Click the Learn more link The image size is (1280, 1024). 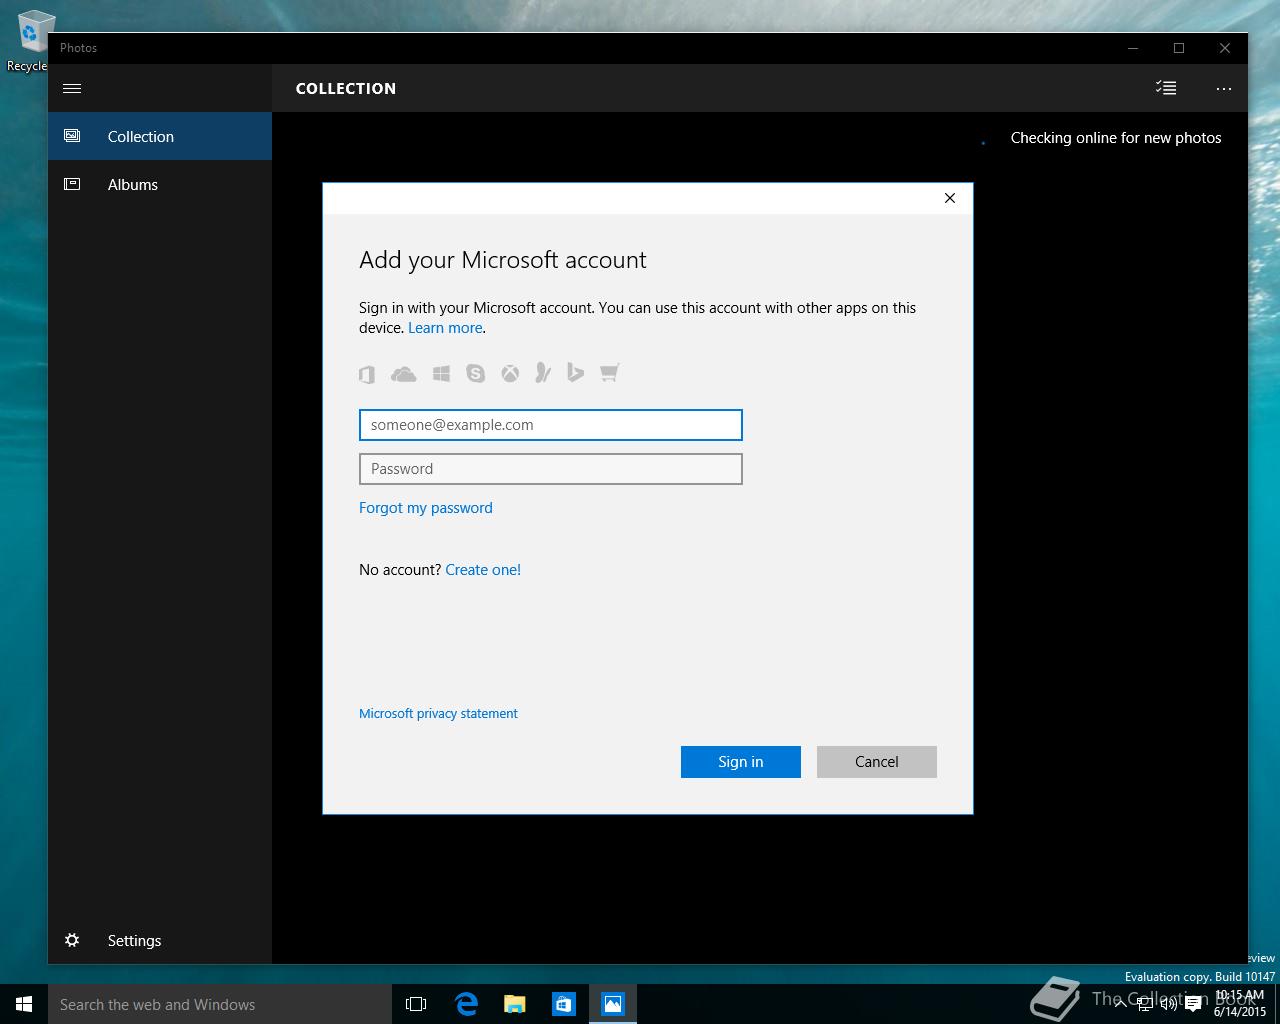(x=445, y=328)
